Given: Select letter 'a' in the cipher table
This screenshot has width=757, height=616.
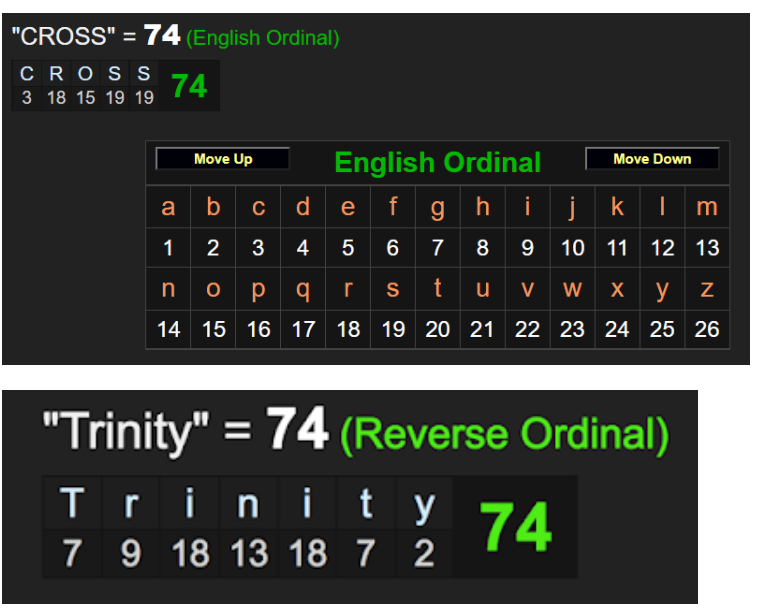Looking at the screenshot, I should pos(168,207).
